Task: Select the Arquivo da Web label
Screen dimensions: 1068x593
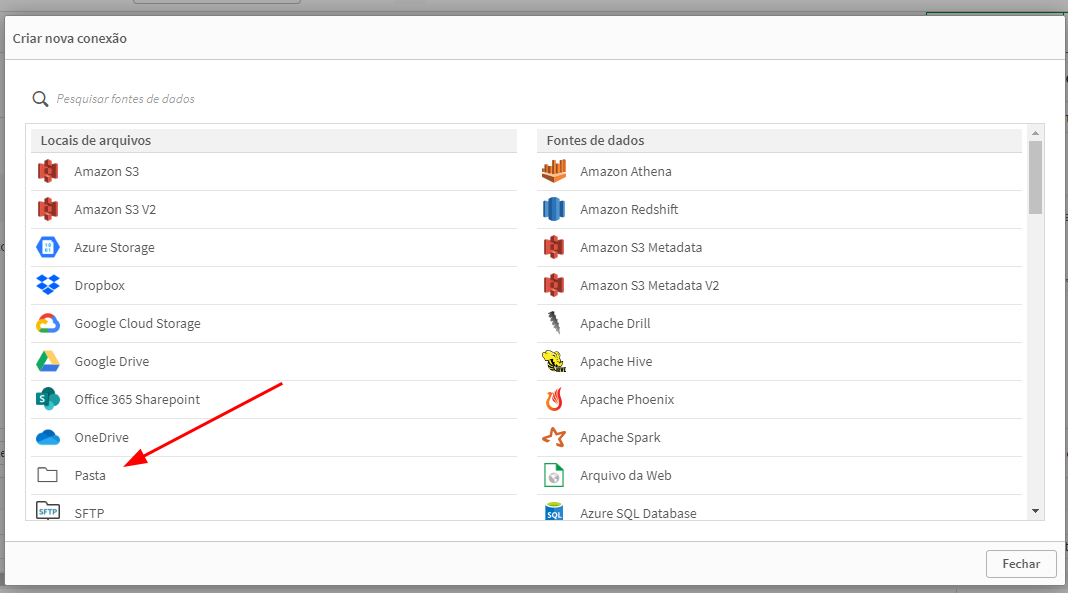Action: coord(626,476)
